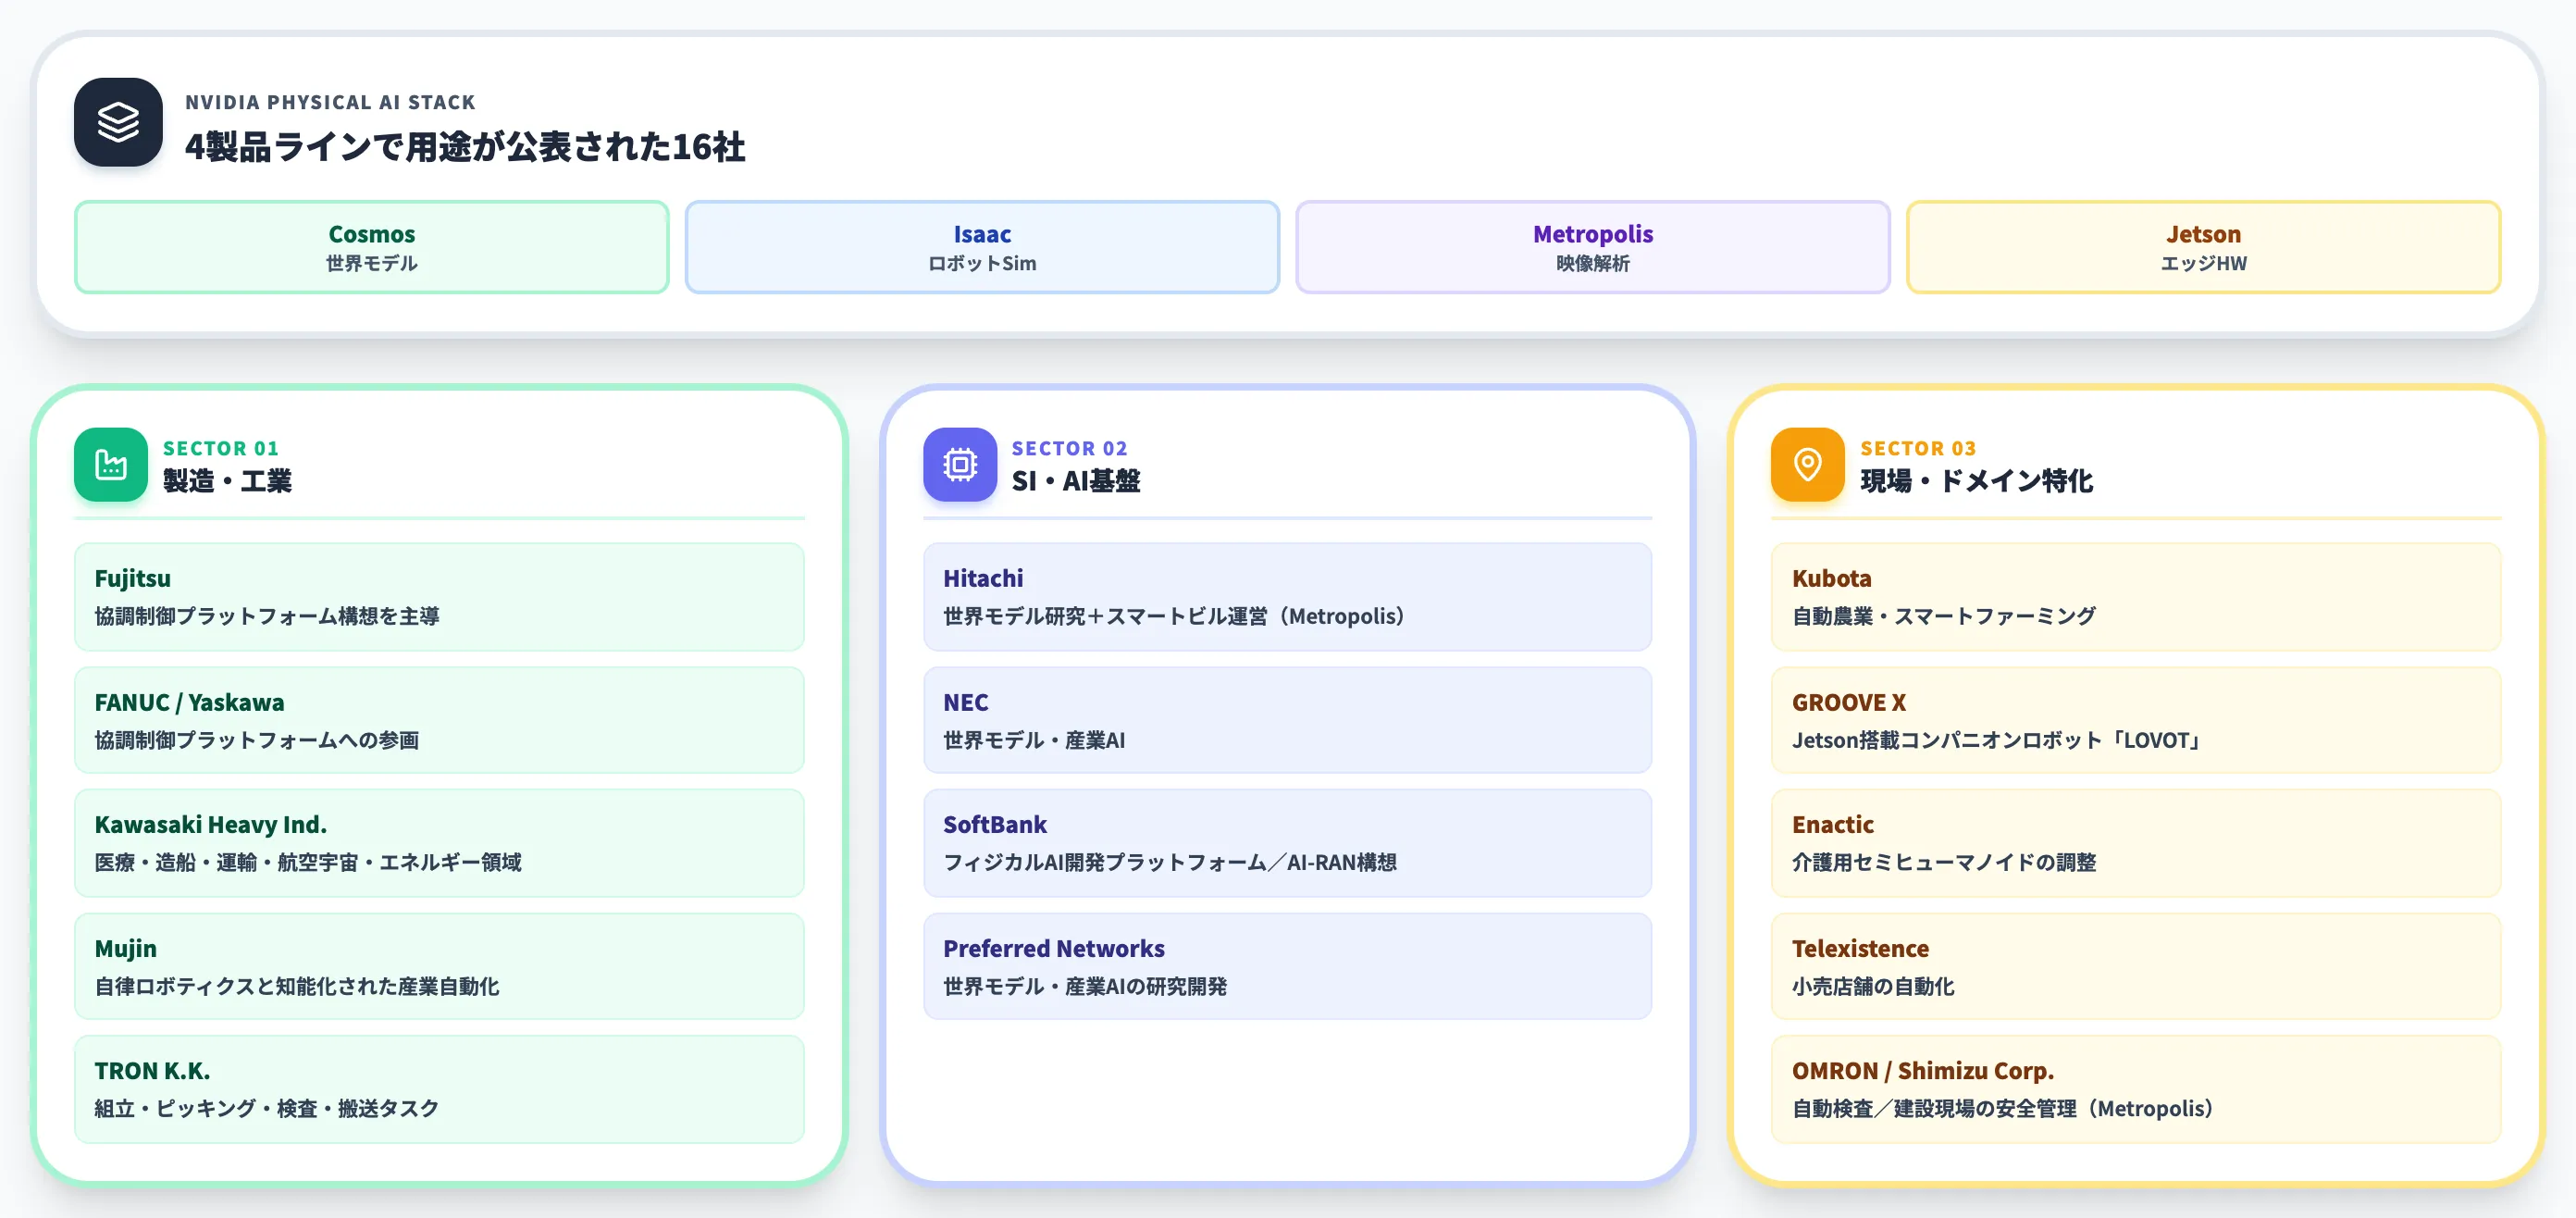Choose the Jetson edge HW tab
The height and width of the screenshot is (1218, 2576).
(2204, 247)
